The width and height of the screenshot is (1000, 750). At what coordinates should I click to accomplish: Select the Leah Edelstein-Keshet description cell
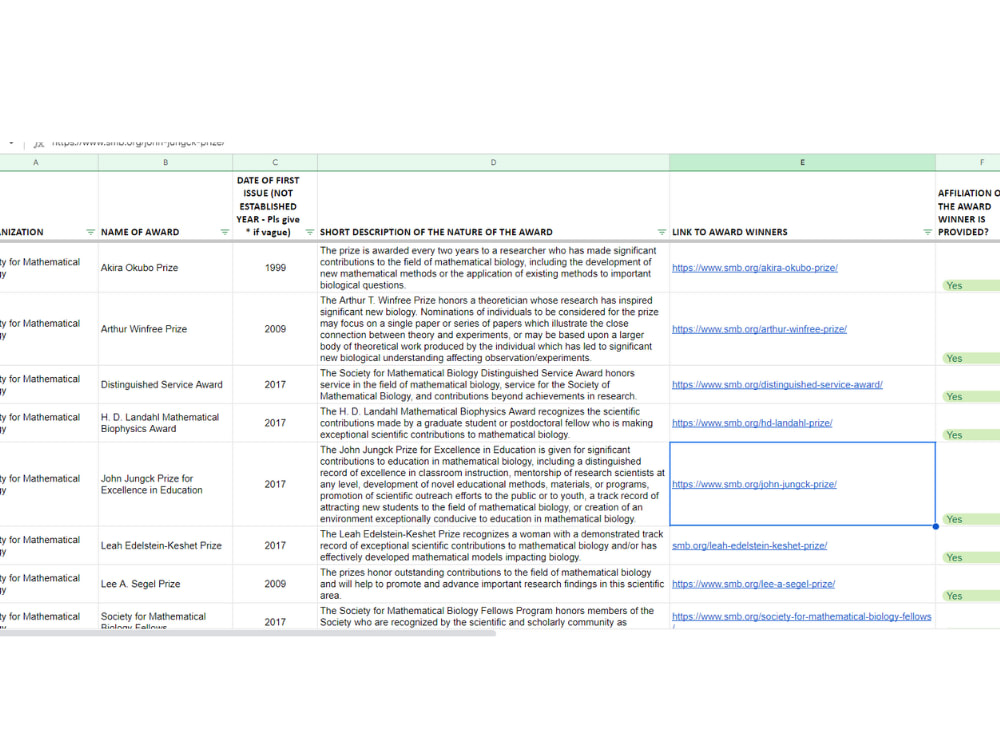(x=493, y=545)
